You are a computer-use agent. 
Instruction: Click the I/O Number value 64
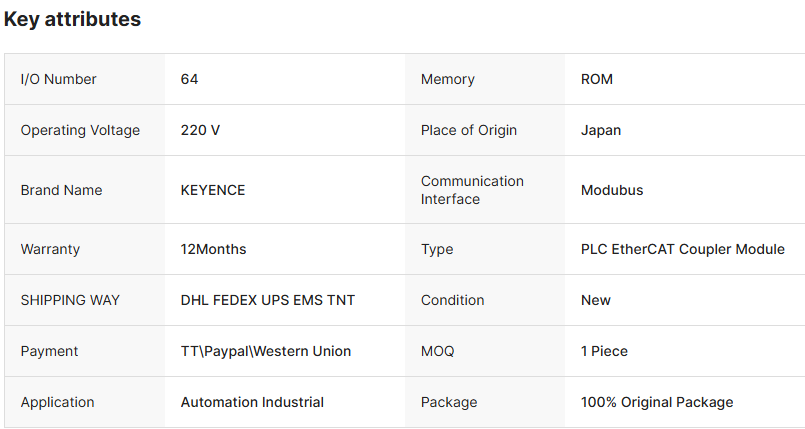pyautogui.click(x=189, y=79)
